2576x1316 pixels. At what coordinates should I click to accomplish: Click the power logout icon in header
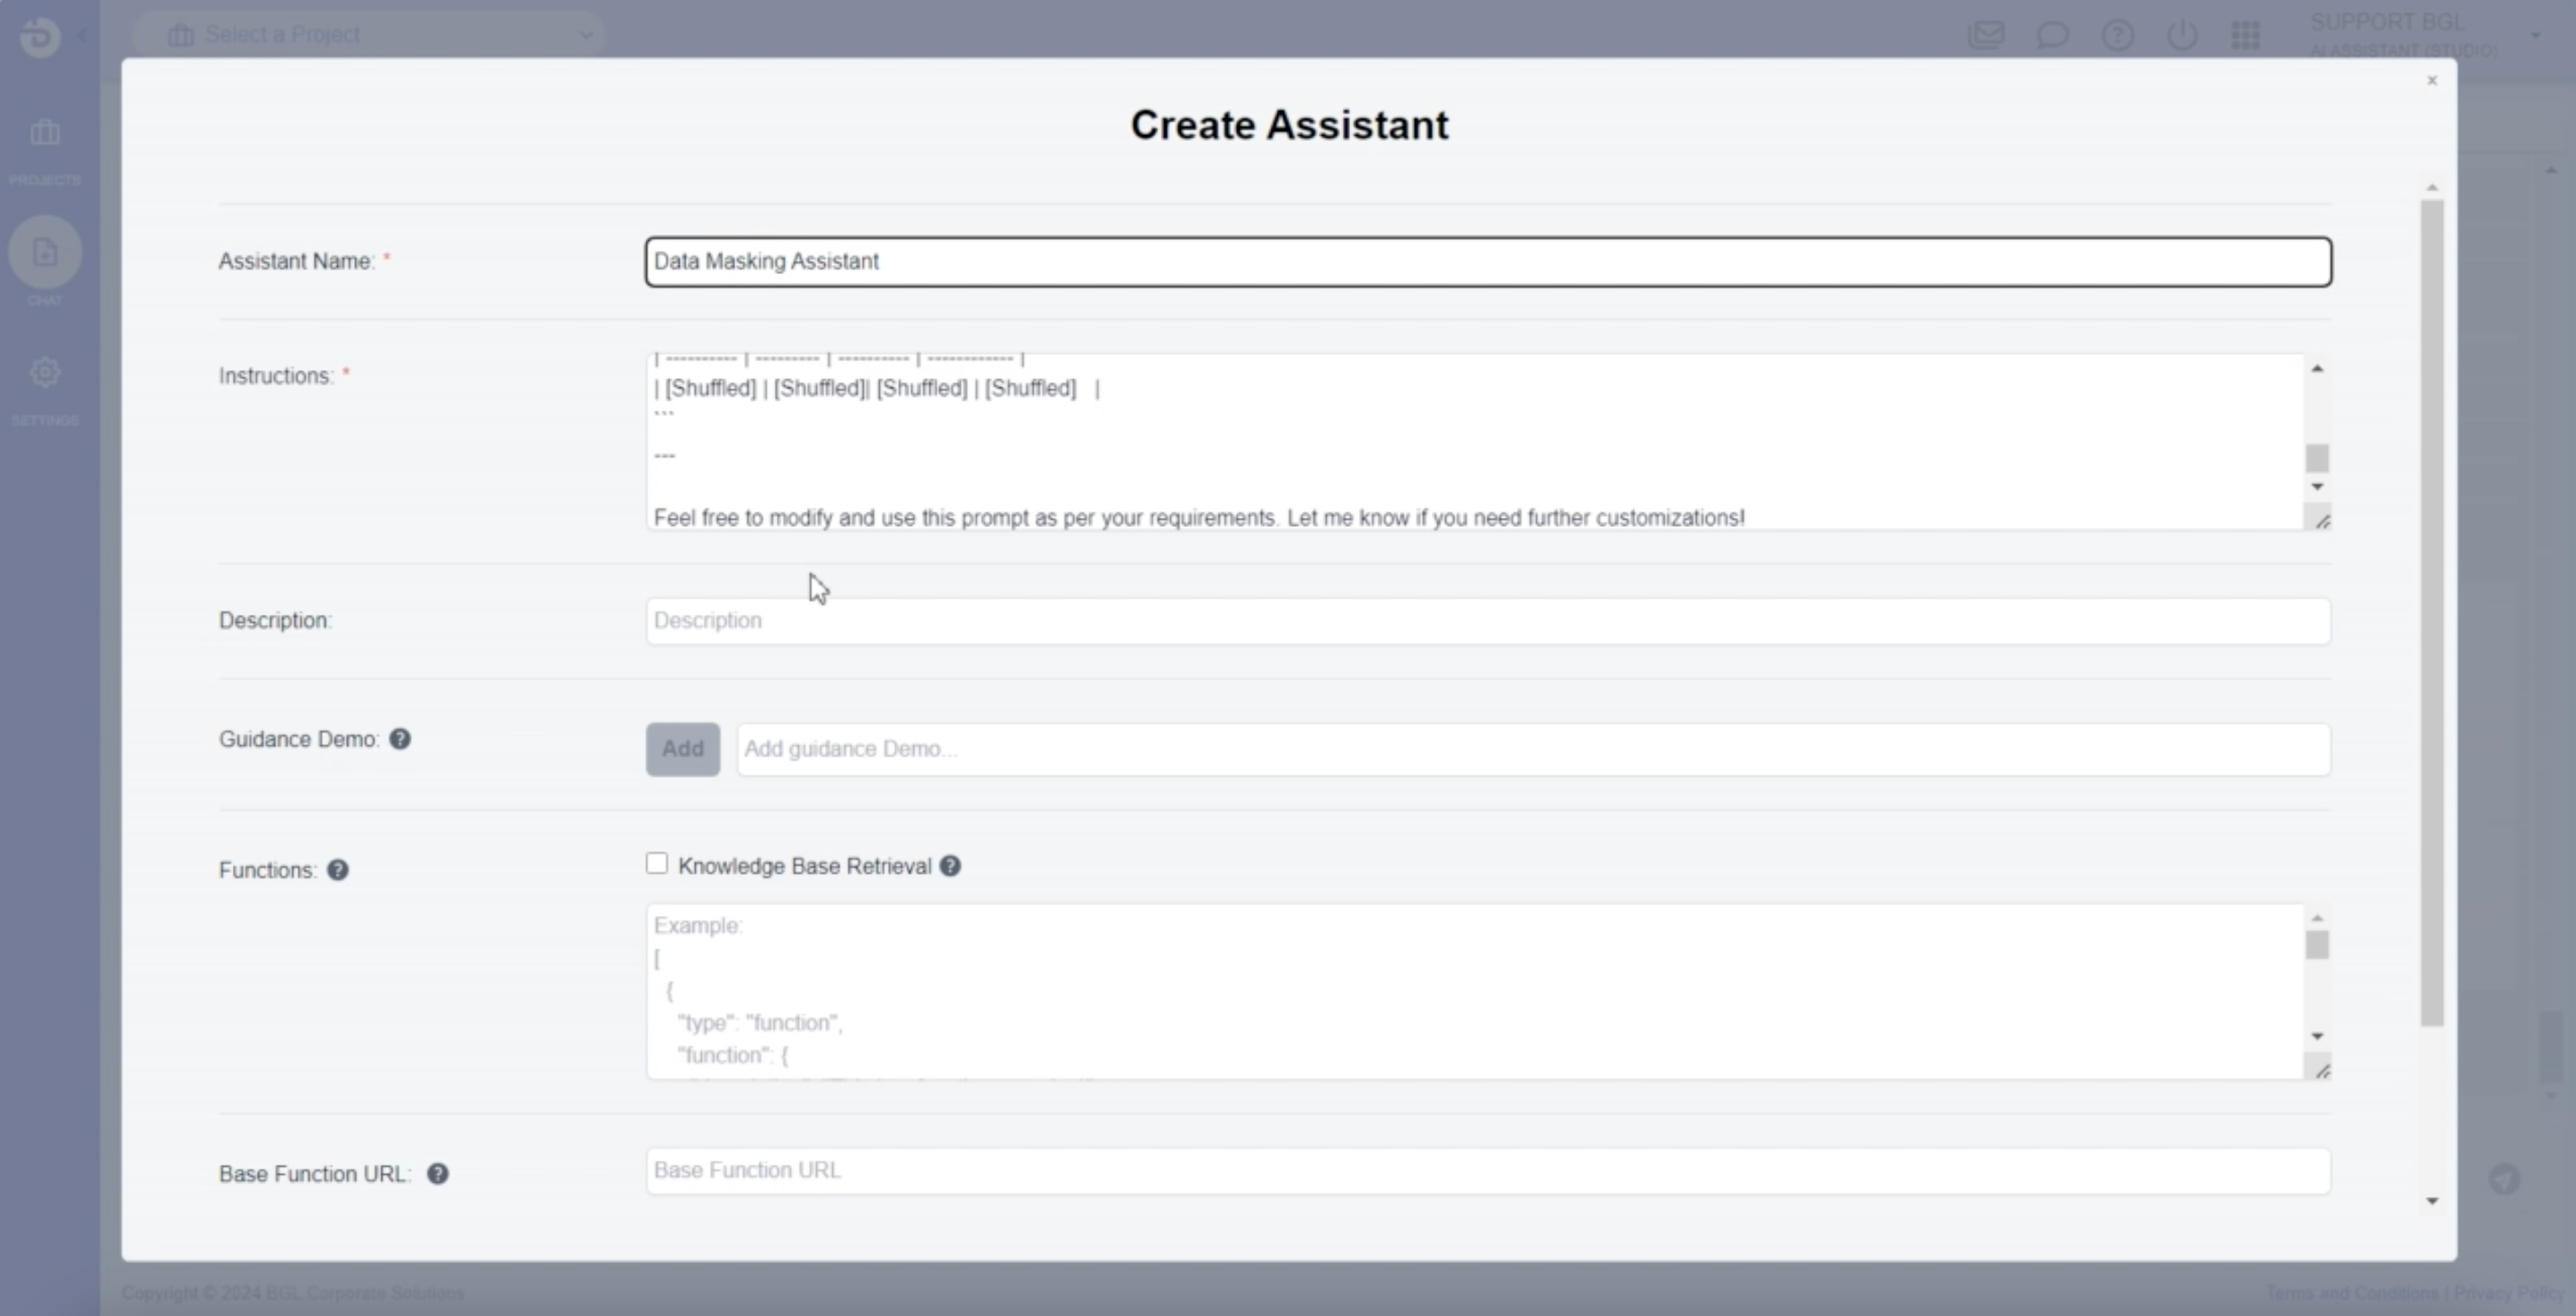(2182, 35)
